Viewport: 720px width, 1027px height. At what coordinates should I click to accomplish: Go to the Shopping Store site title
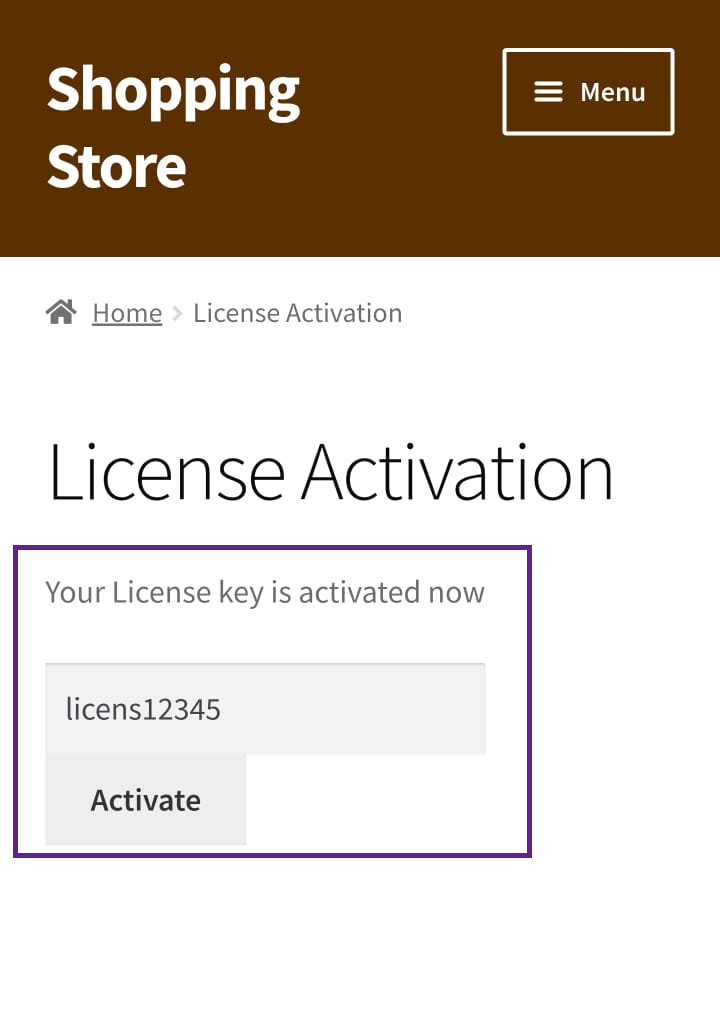pos(173,127)
